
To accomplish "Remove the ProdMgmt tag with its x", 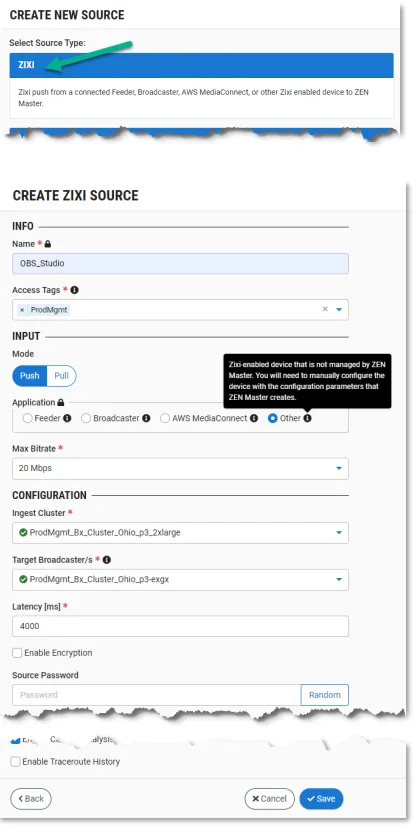I will 22,310.
